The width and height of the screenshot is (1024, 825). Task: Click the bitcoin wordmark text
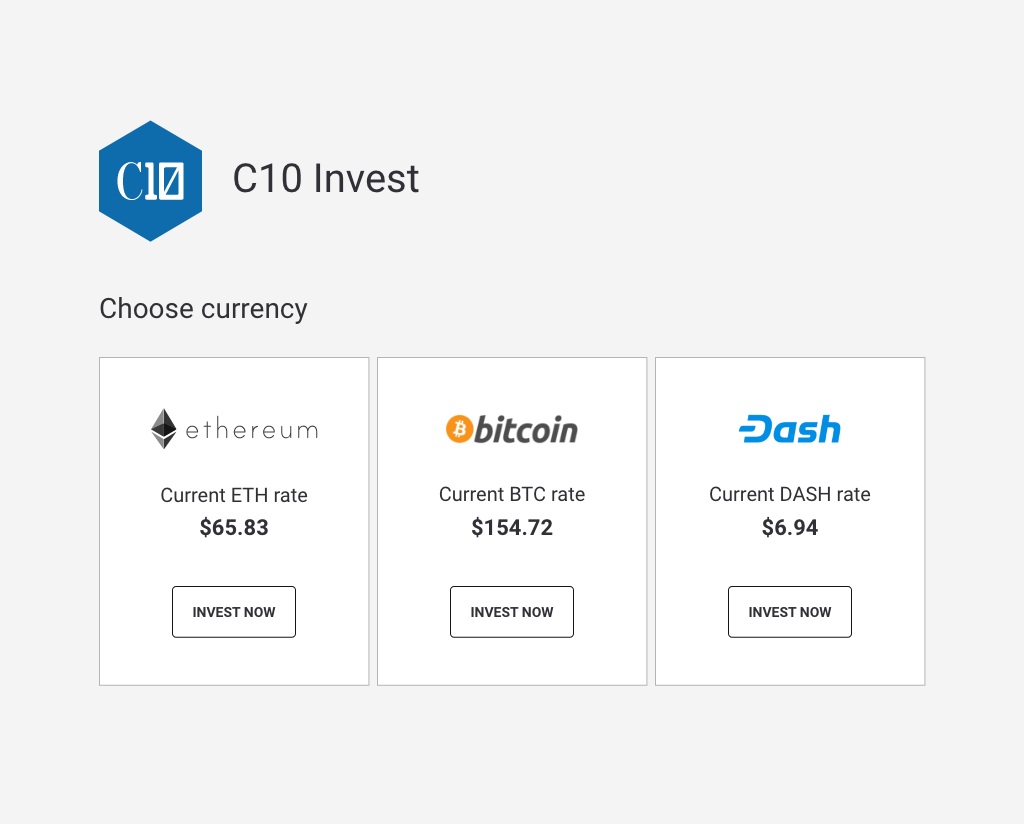(526, 430)
